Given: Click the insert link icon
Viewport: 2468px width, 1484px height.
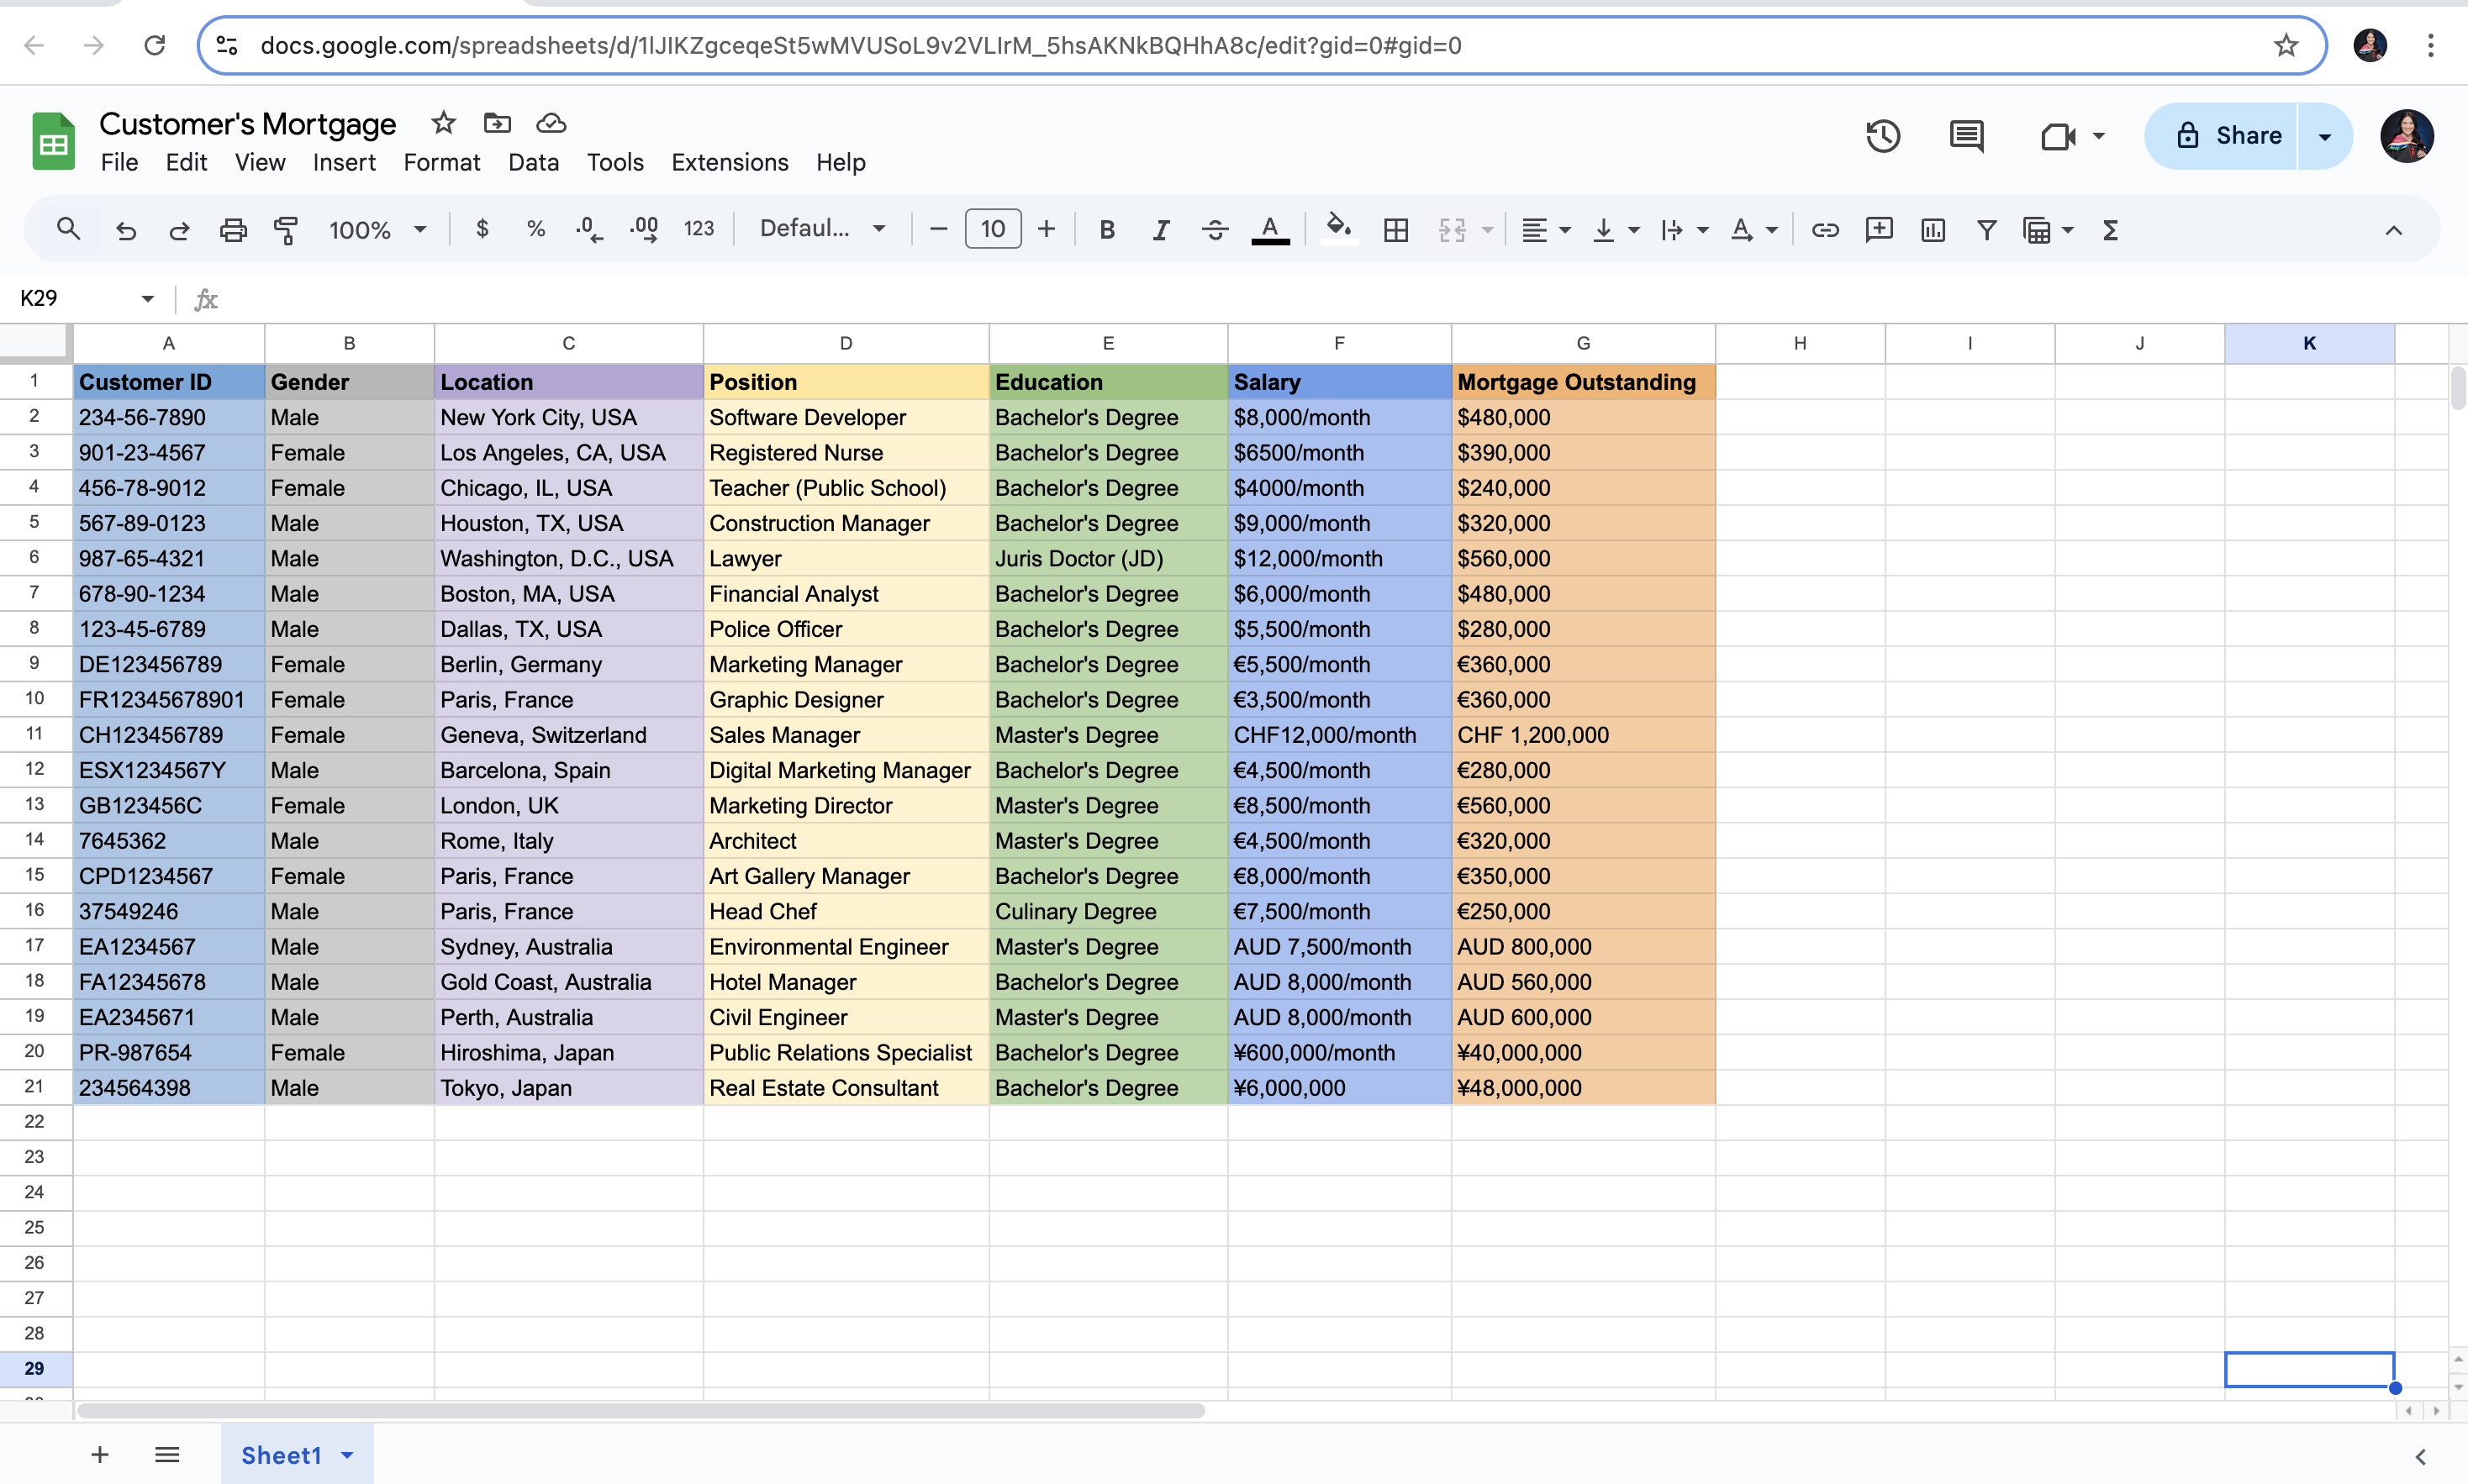Looking at the screenshot, I should 1824,230.
